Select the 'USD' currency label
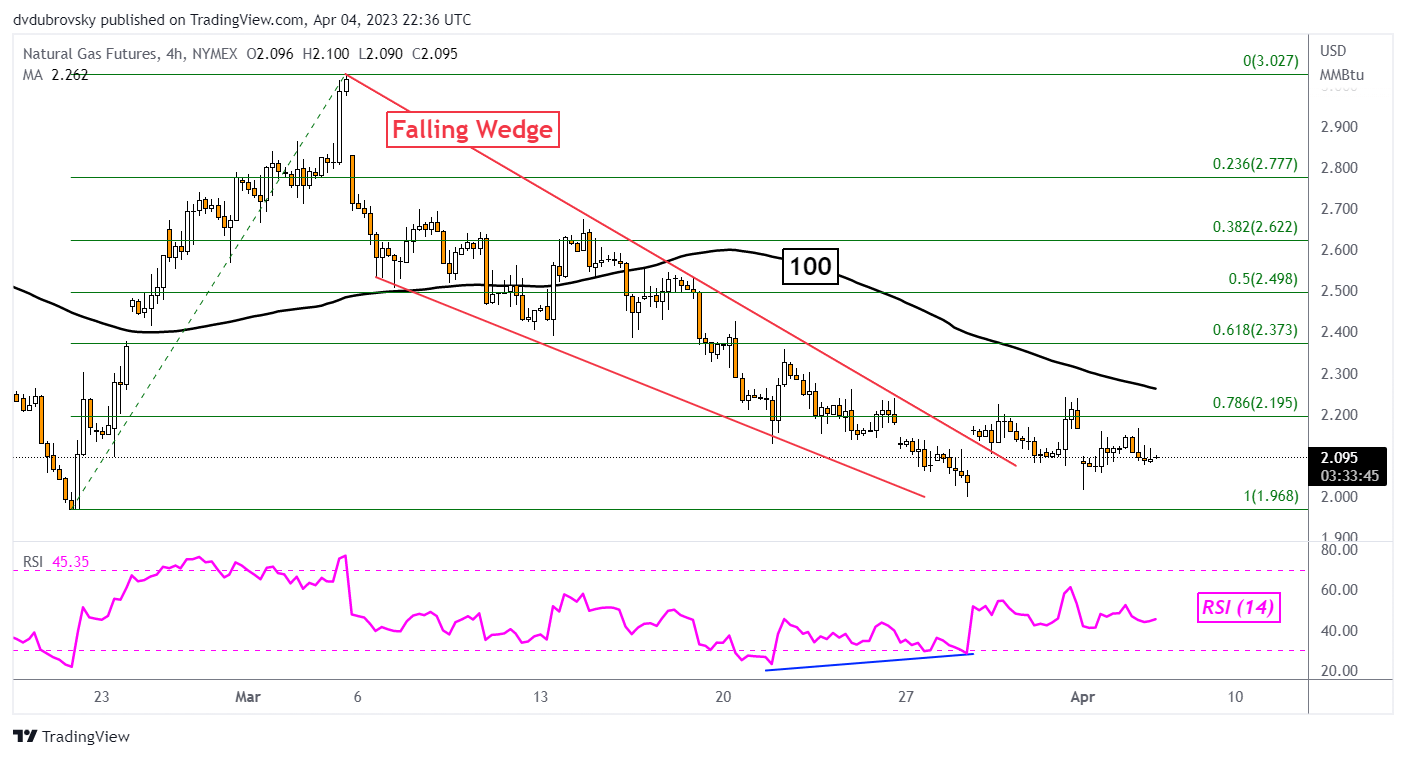1406x758 pixels. point(1333,51)
